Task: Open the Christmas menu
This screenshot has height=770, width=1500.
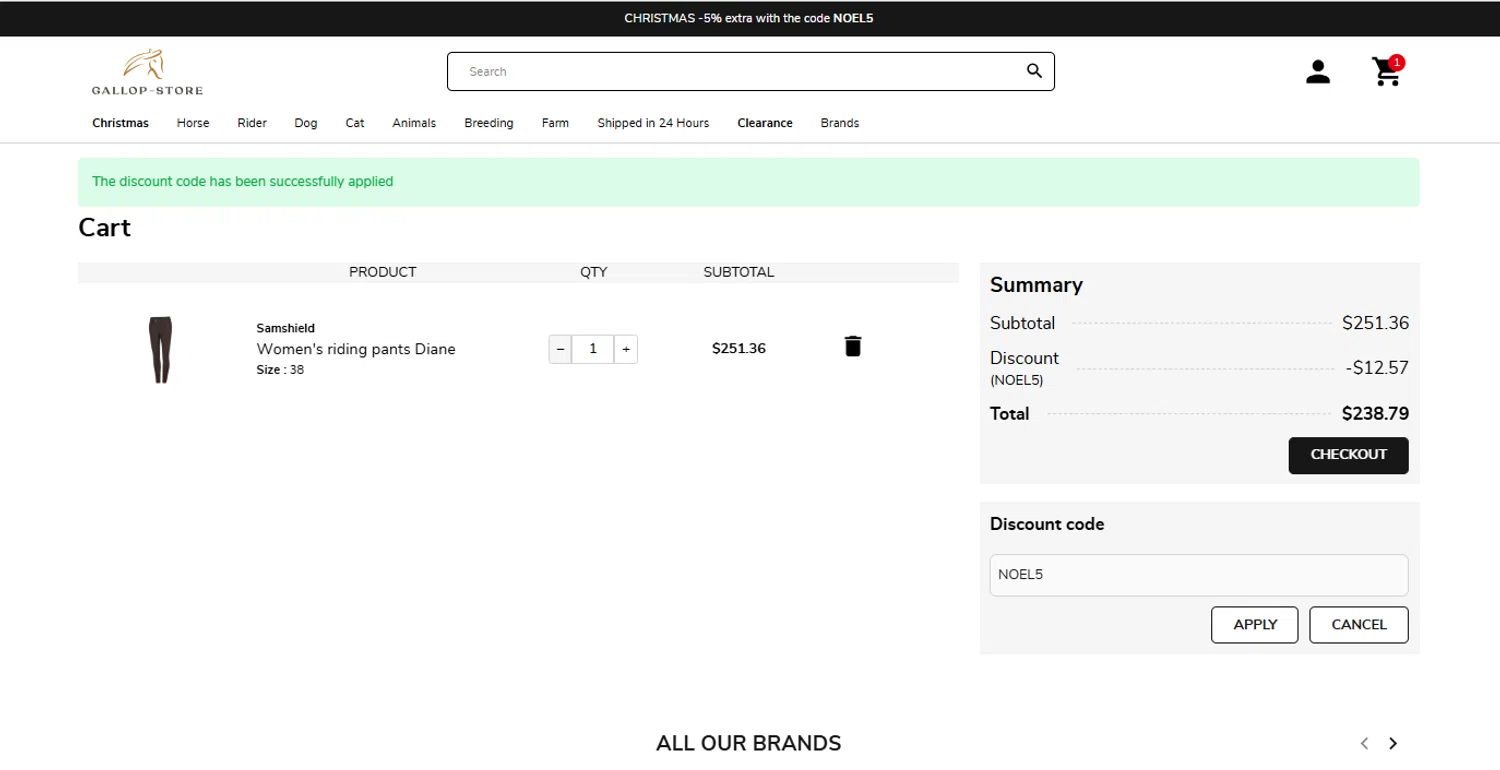Action: 120,123
